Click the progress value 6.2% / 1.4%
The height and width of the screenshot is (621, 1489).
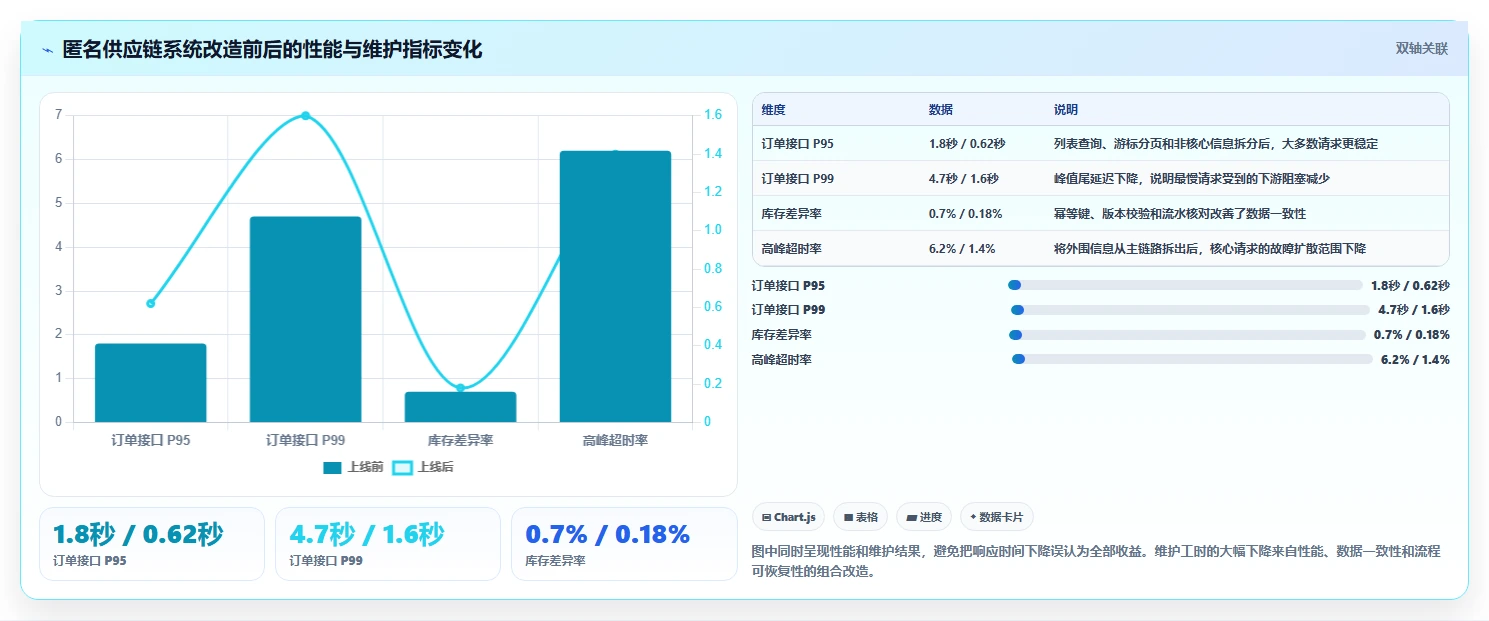click(x=1415, y=359)
